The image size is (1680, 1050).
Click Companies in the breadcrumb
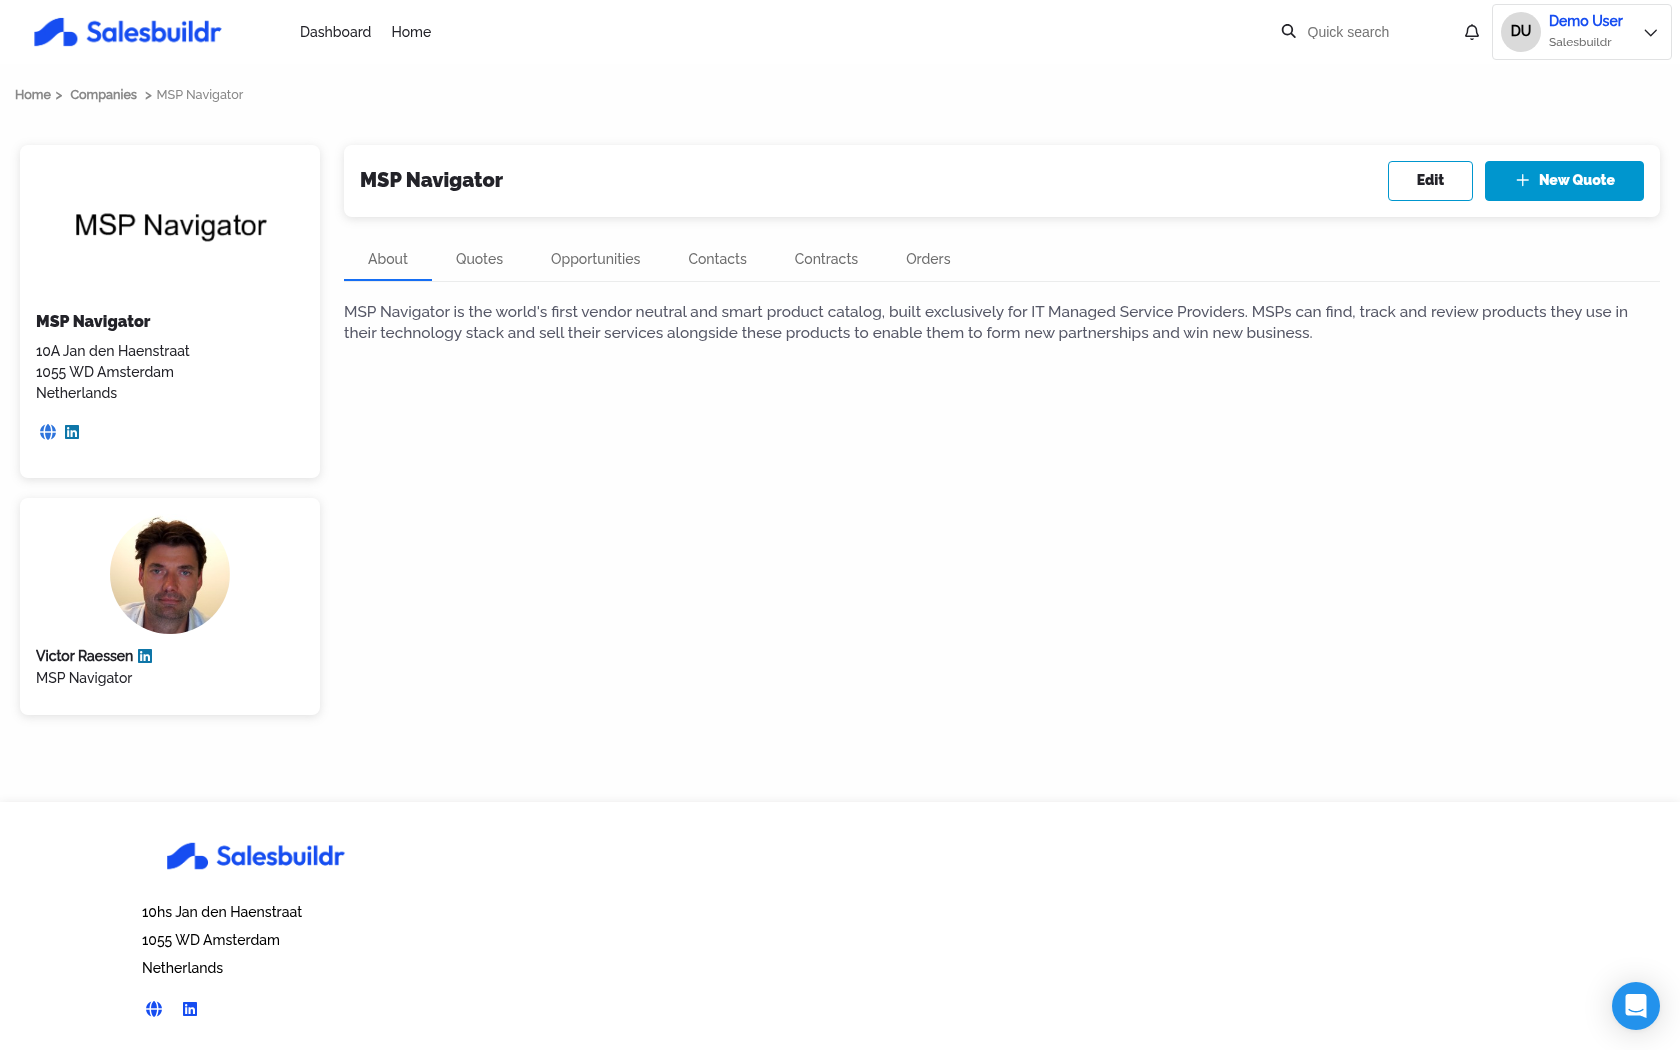(103, 95)
